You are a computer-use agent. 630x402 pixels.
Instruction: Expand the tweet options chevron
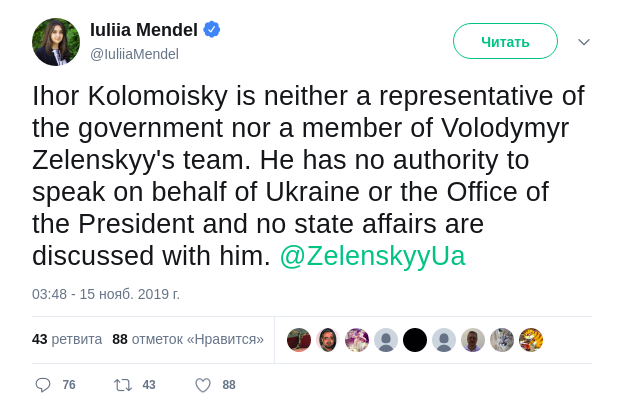(584, 42)
